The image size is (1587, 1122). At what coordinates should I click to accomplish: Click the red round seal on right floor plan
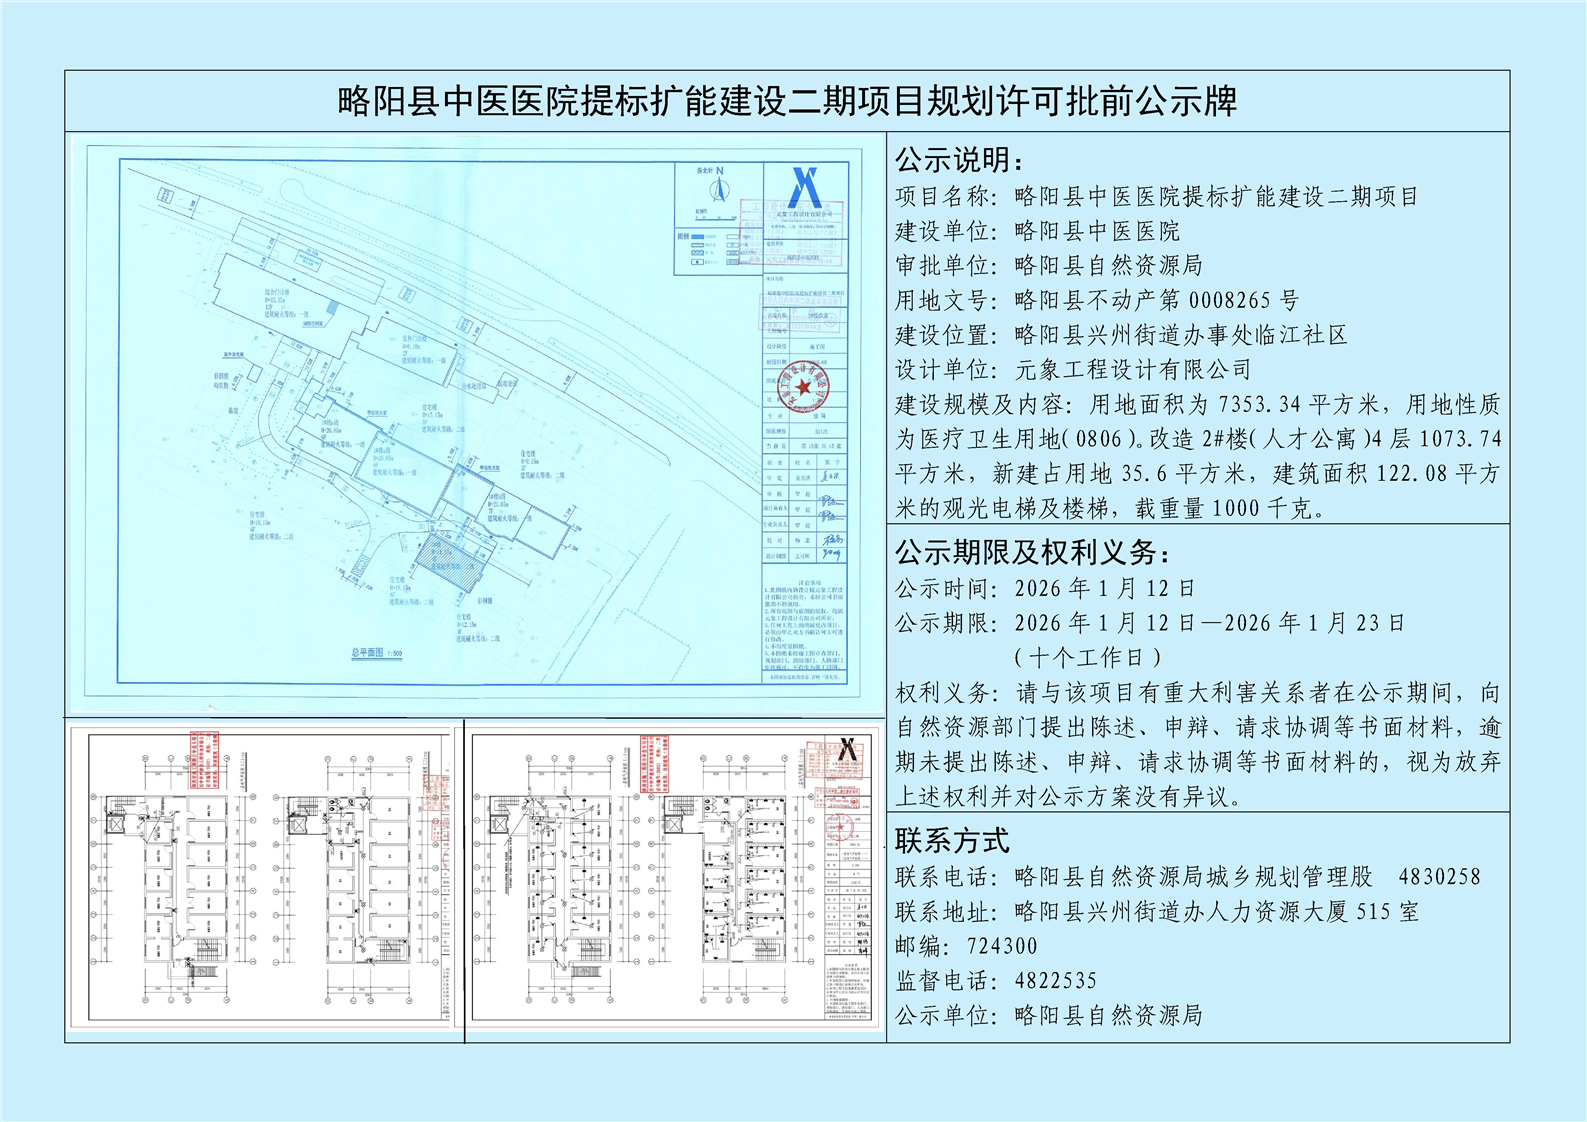click(x=839, y=826)
